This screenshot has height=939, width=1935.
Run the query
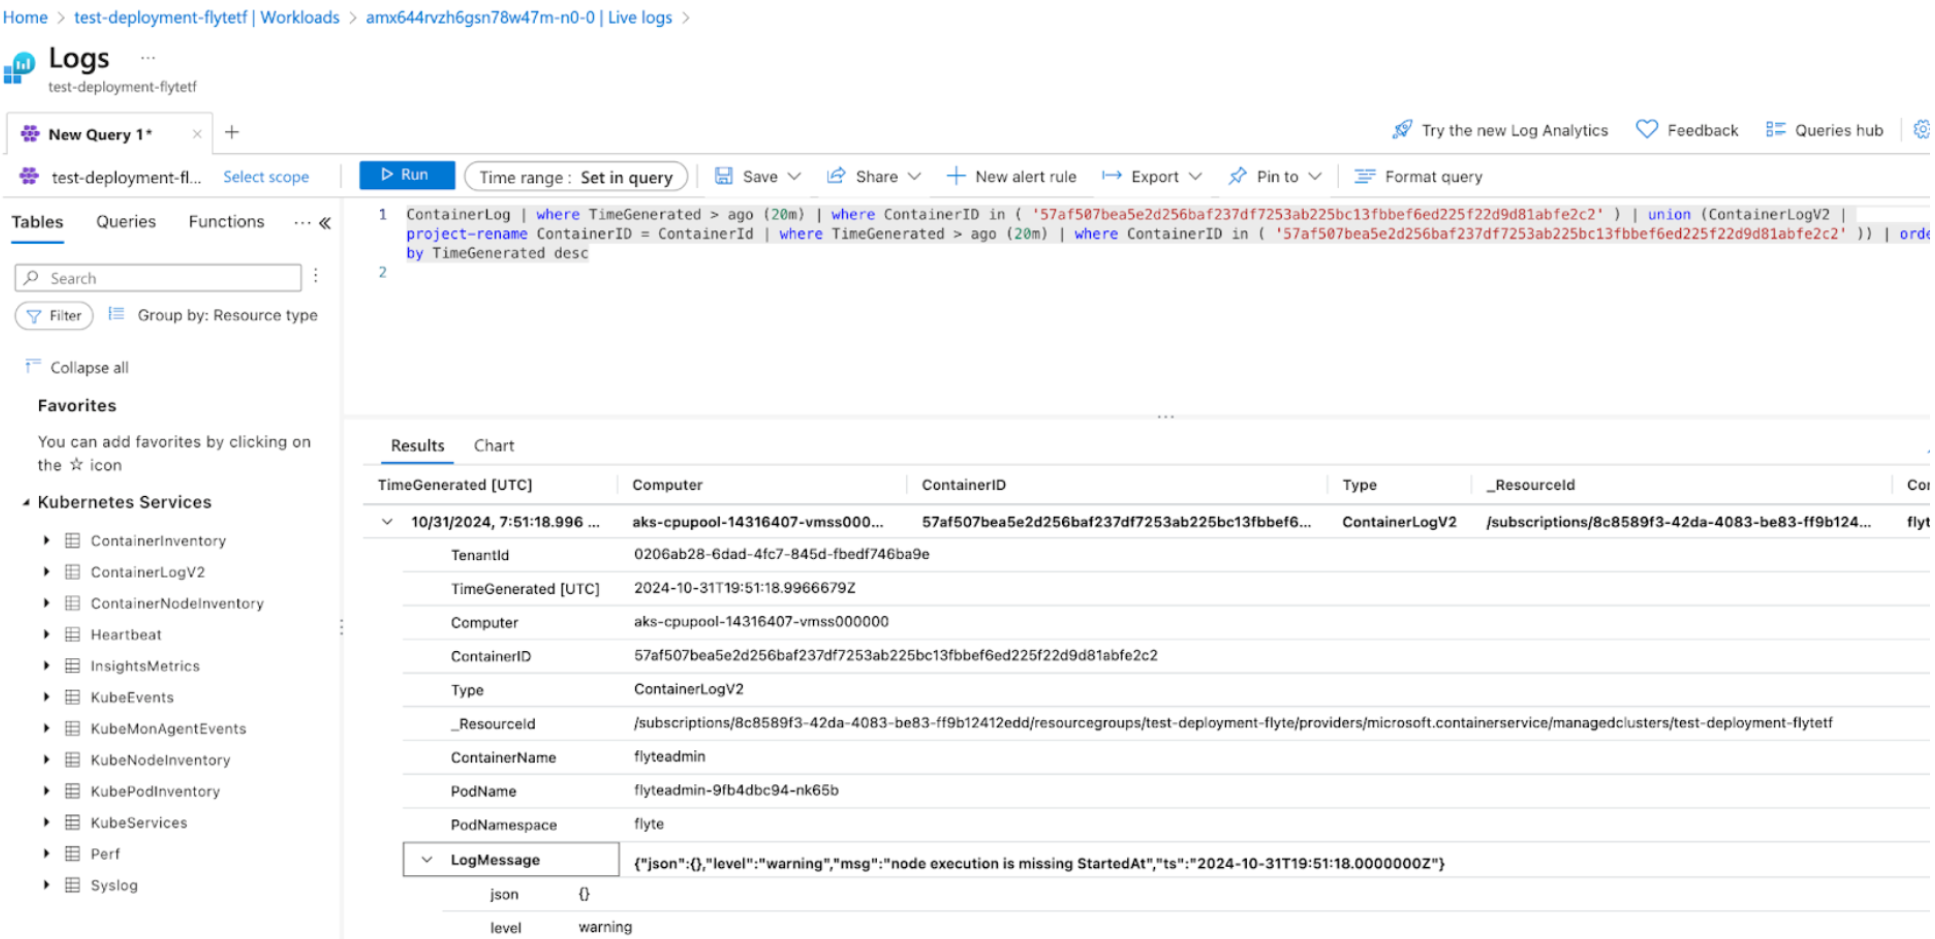(x=406, y=175)
